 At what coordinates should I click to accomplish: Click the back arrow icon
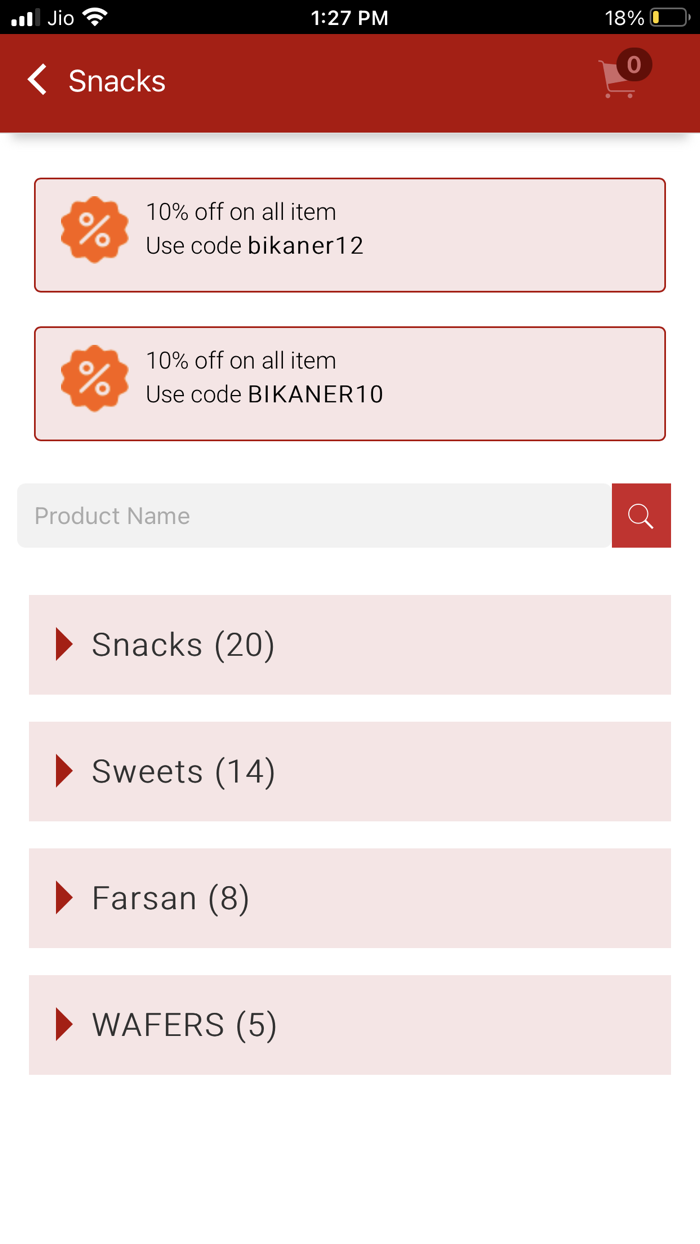[36, 80]
